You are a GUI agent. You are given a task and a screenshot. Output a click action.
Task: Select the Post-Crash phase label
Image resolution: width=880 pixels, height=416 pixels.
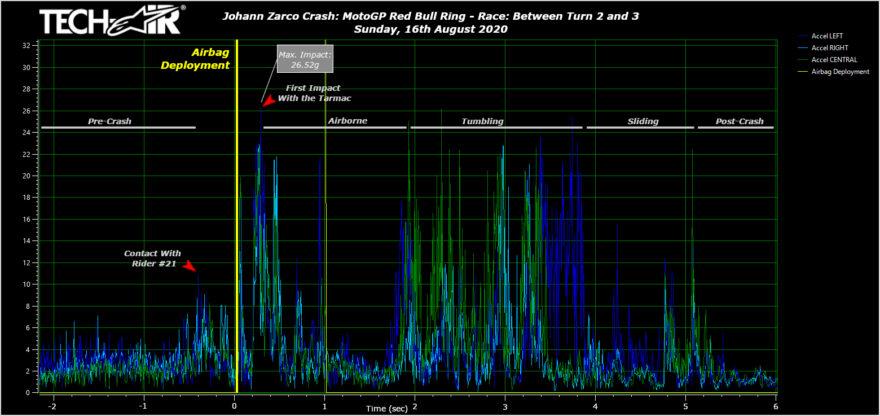click(739, 121)
